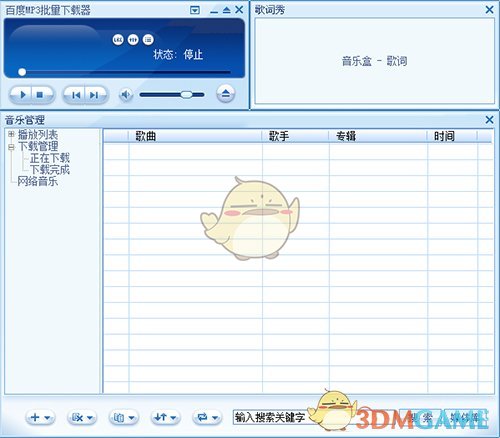Toggle the LRC lyrics round icon
Image resolution: width=500 pixels, height=438 pixels.
118,40
